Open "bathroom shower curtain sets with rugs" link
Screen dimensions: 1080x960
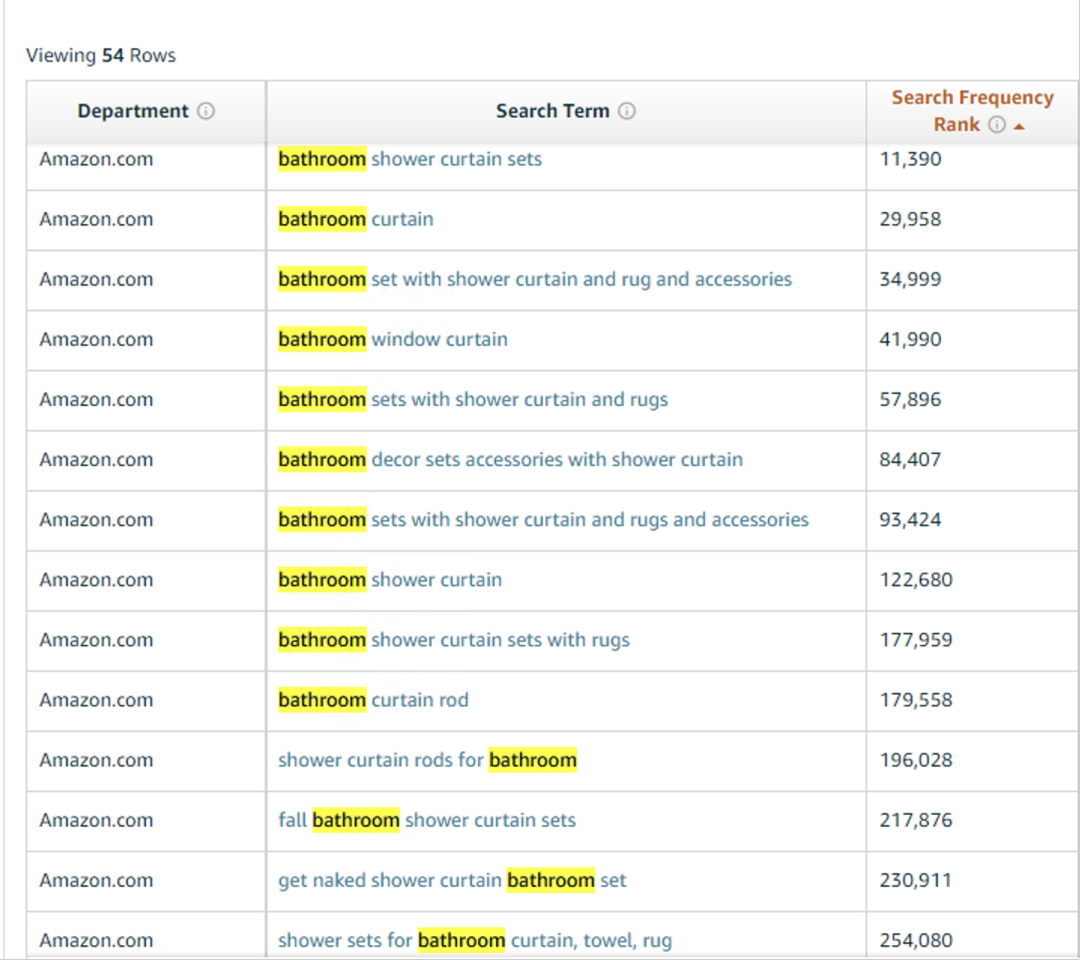(454, 640)
